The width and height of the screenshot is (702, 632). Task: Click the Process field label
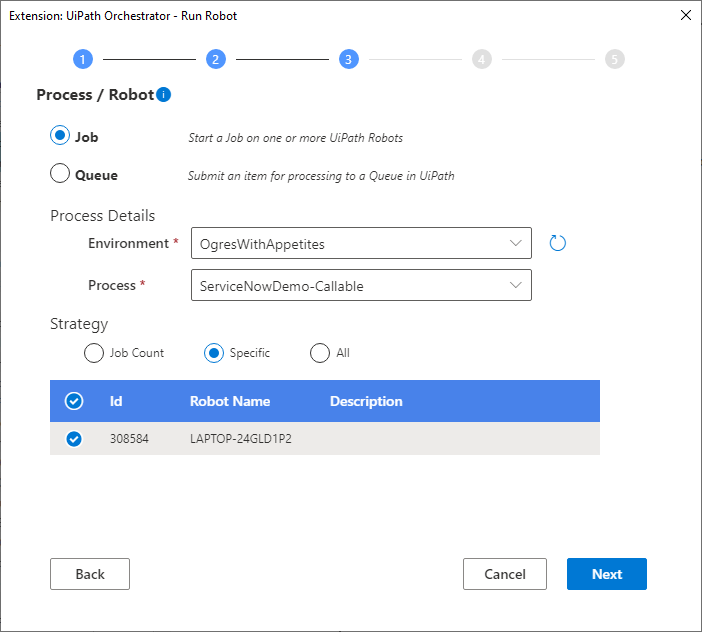point(111,285)
